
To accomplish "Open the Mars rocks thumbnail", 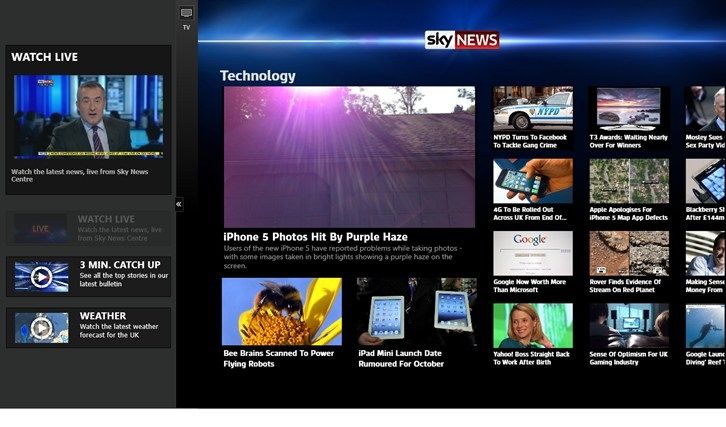I will point(629,253).
